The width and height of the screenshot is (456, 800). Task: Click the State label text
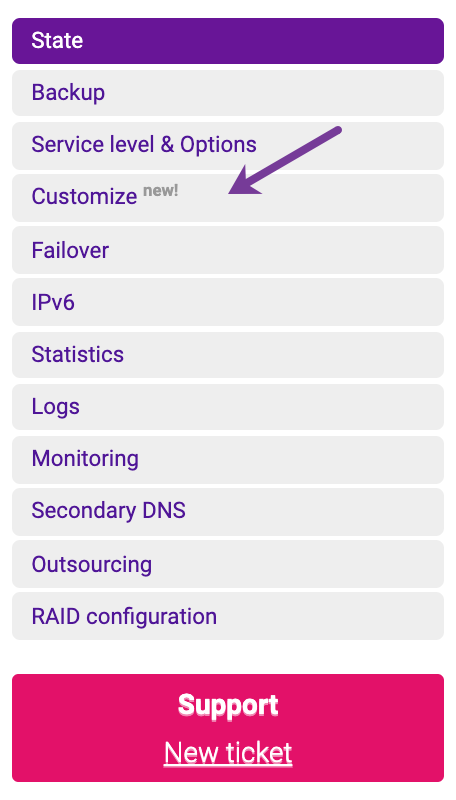tap(57, 41)
